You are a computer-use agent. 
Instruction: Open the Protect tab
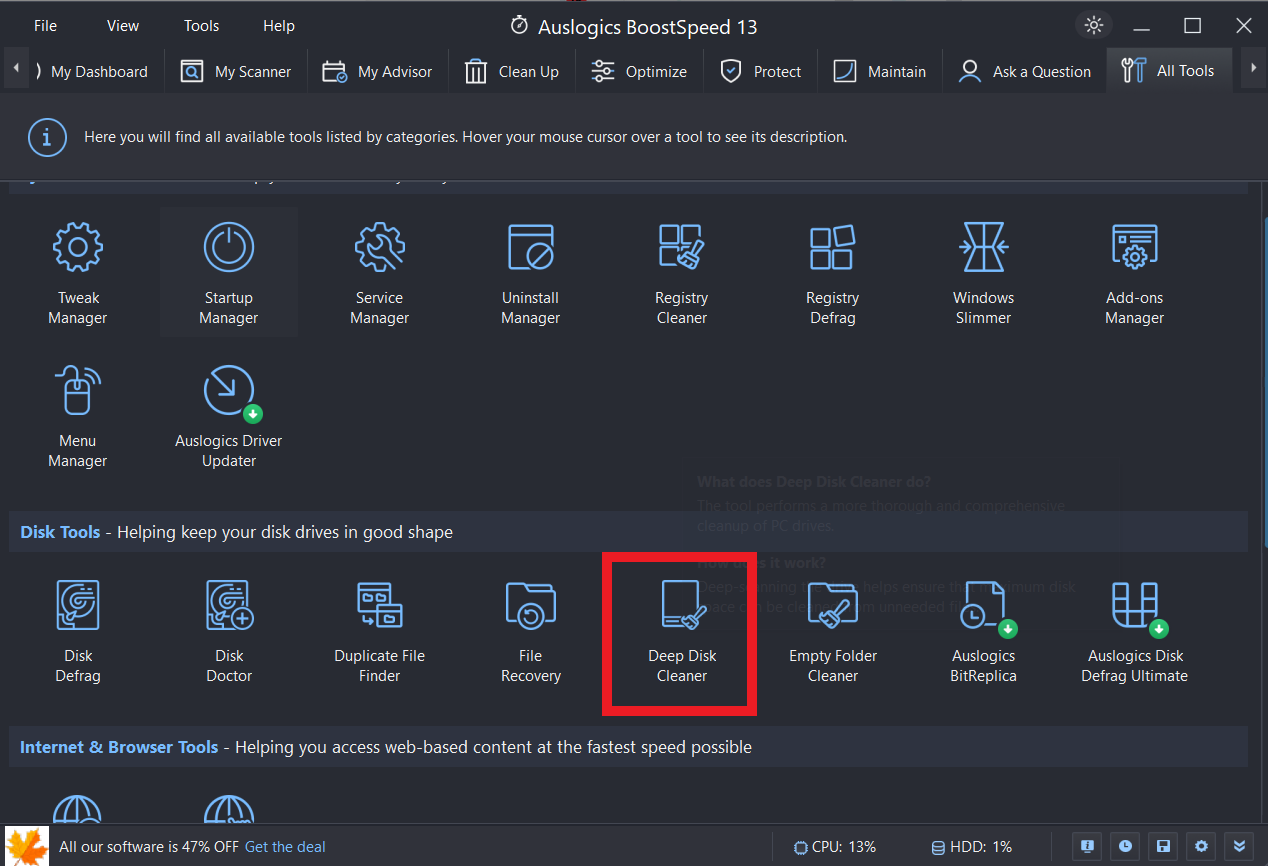pyautogui.click(x=761, y=71)
